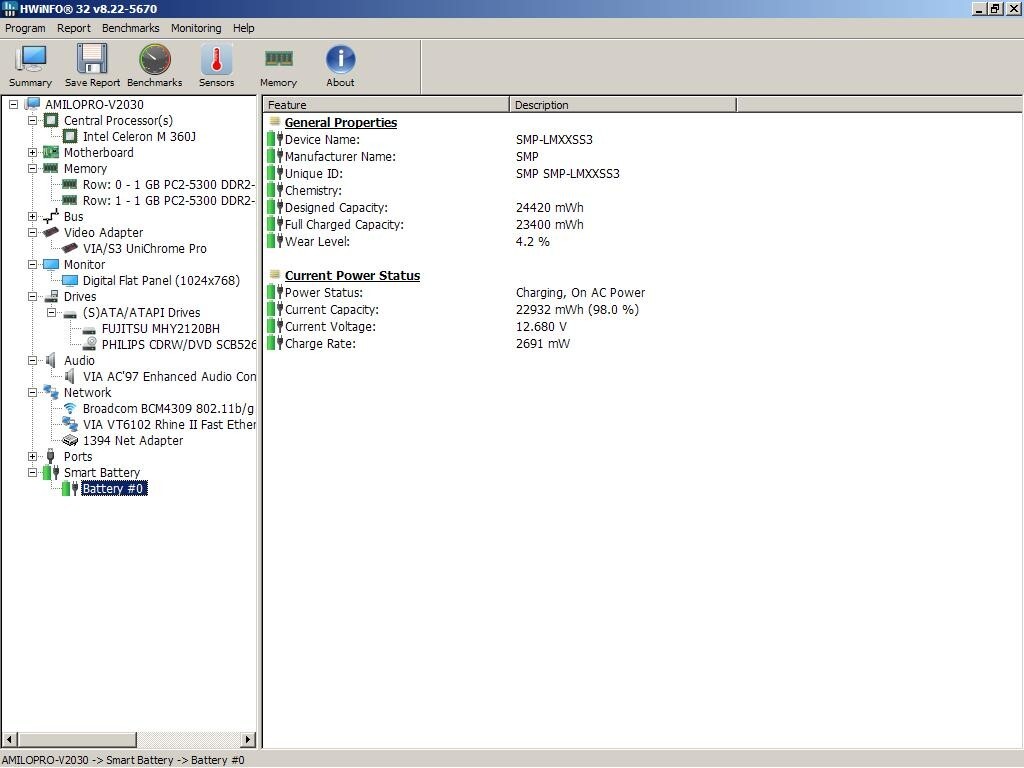1024x768 pixels.
Task: Click the Broadcom wireless adapter icon
Action: coord(70,408)
